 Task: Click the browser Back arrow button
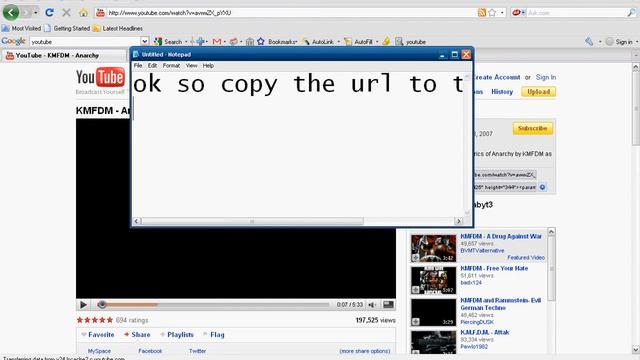click(11, 13)
